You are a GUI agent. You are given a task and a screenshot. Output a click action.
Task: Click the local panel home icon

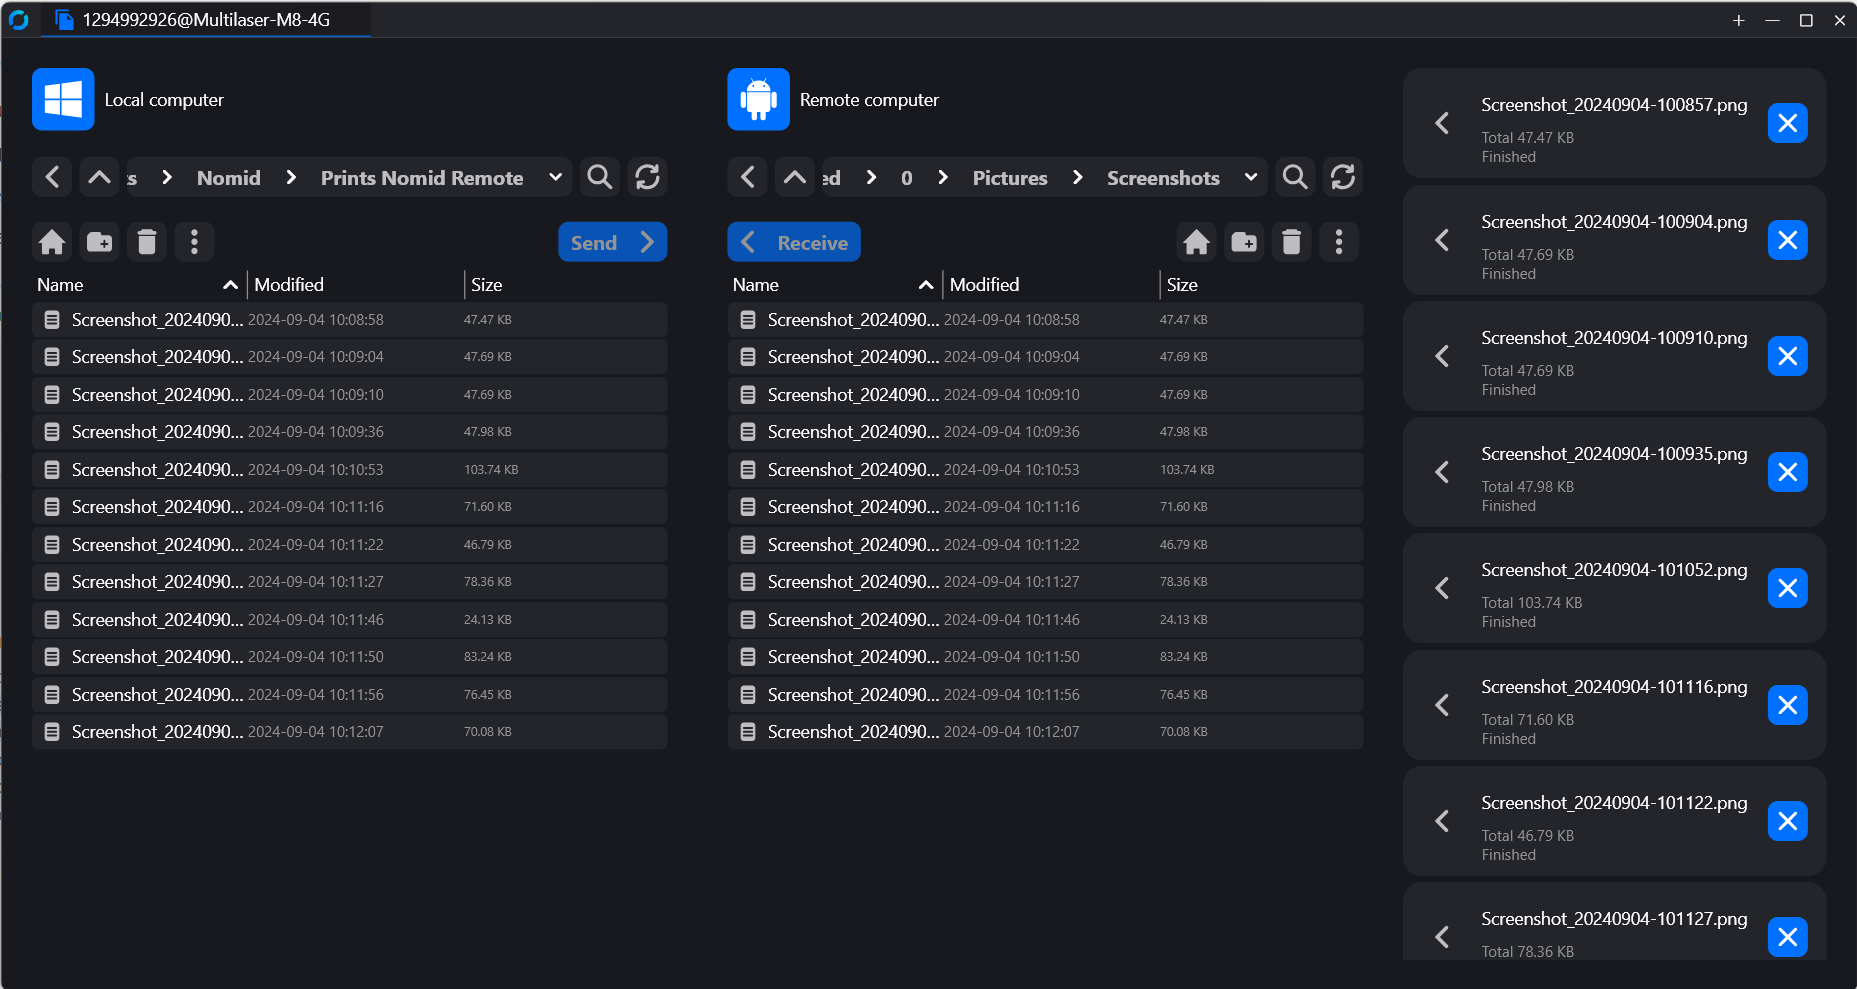[x=52, y=242]
